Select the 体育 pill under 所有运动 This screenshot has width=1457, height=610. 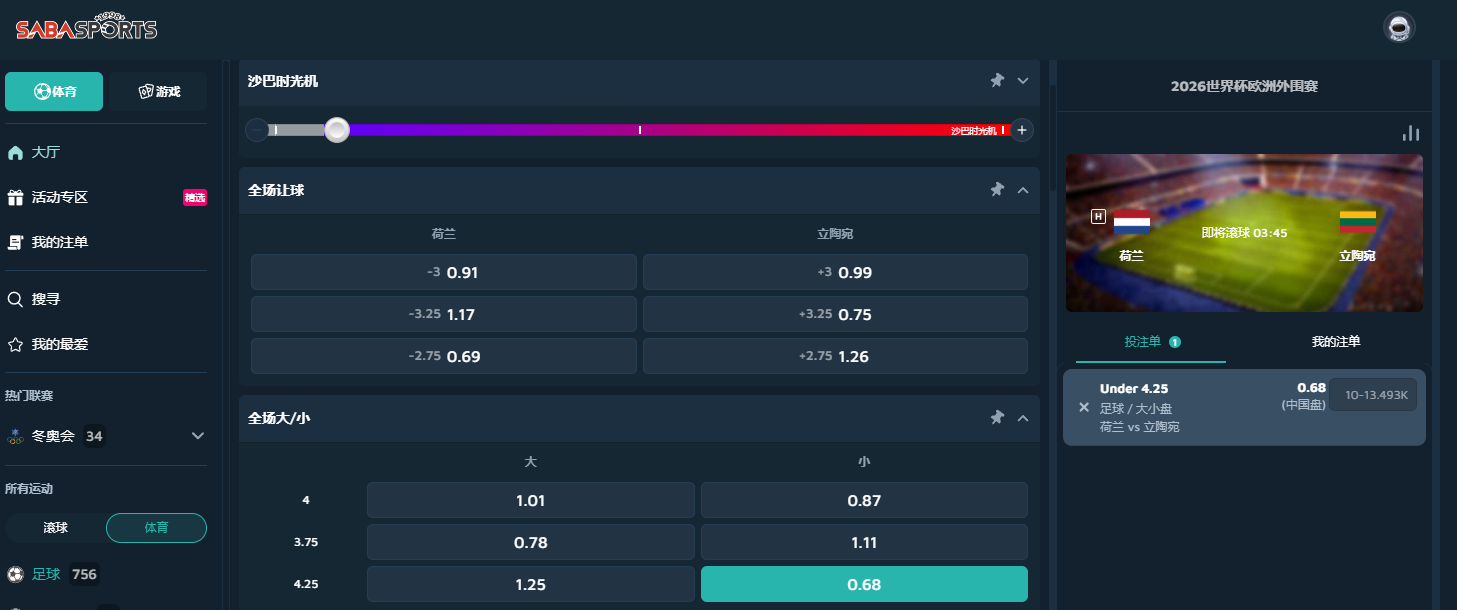pos(156,527)
